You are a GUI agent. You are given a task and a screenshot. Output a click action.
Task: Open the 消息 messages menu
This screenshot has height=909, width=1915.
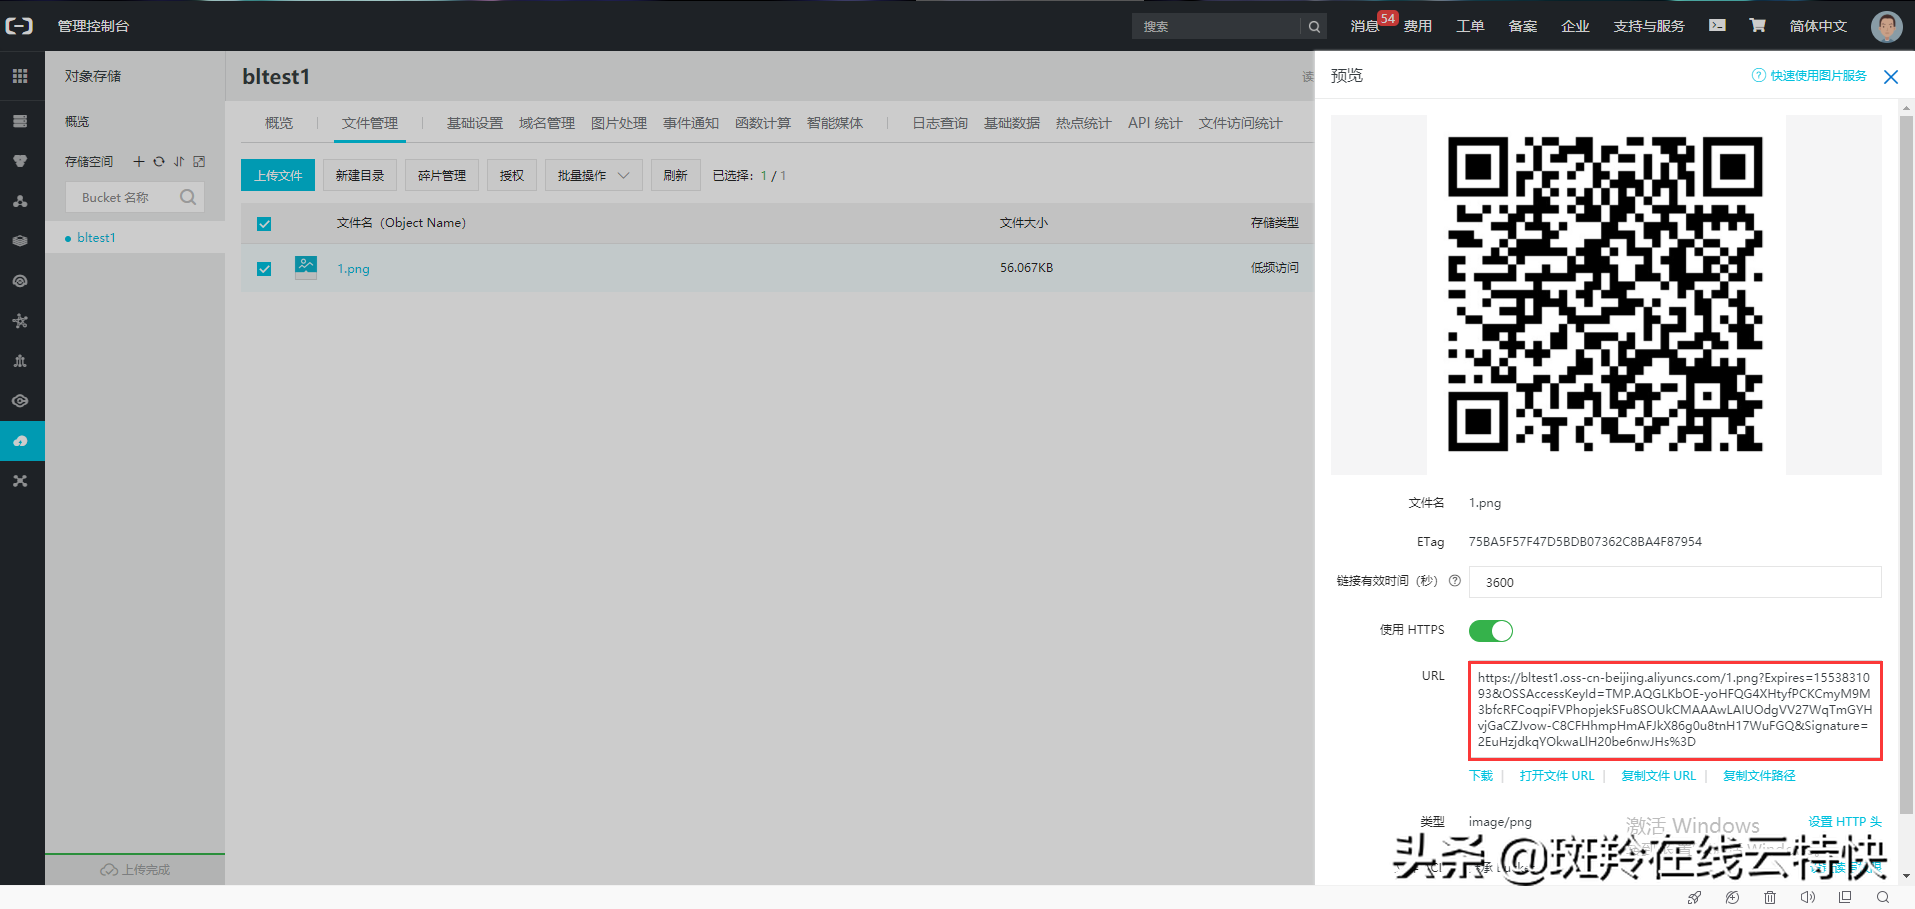(1365, 26)
